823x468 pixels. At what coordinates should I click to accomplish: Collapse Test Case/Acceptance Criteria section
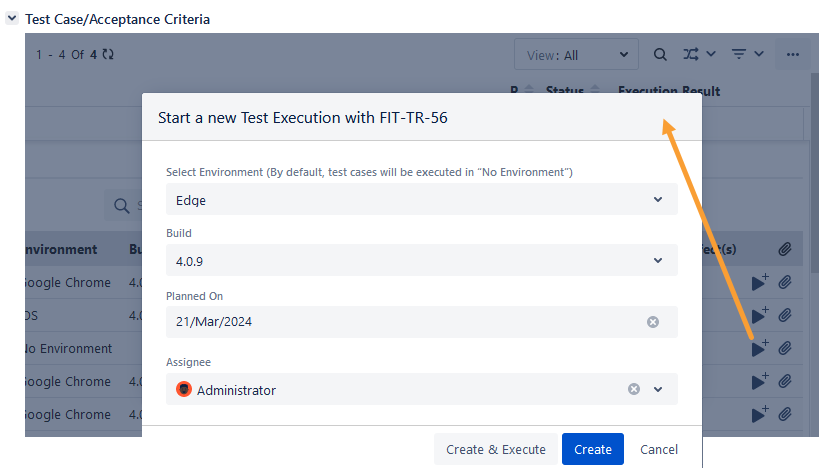click(x=12, y=18)
